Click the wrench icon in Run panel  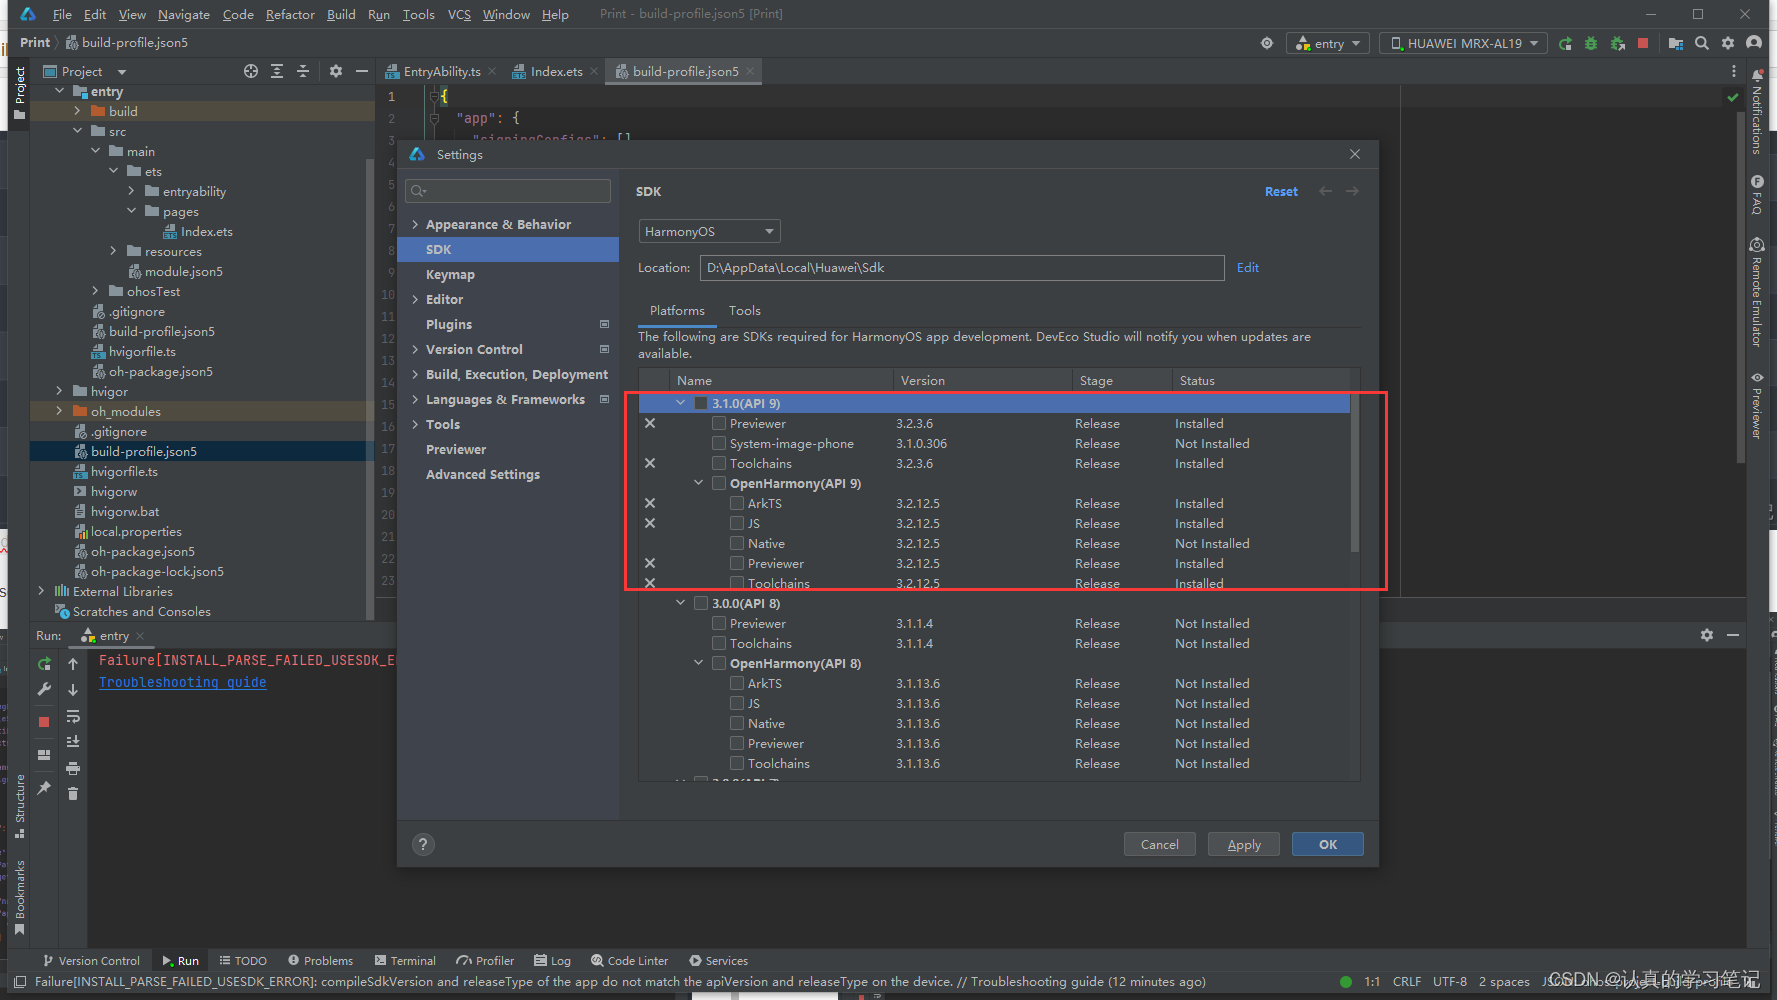44,690
